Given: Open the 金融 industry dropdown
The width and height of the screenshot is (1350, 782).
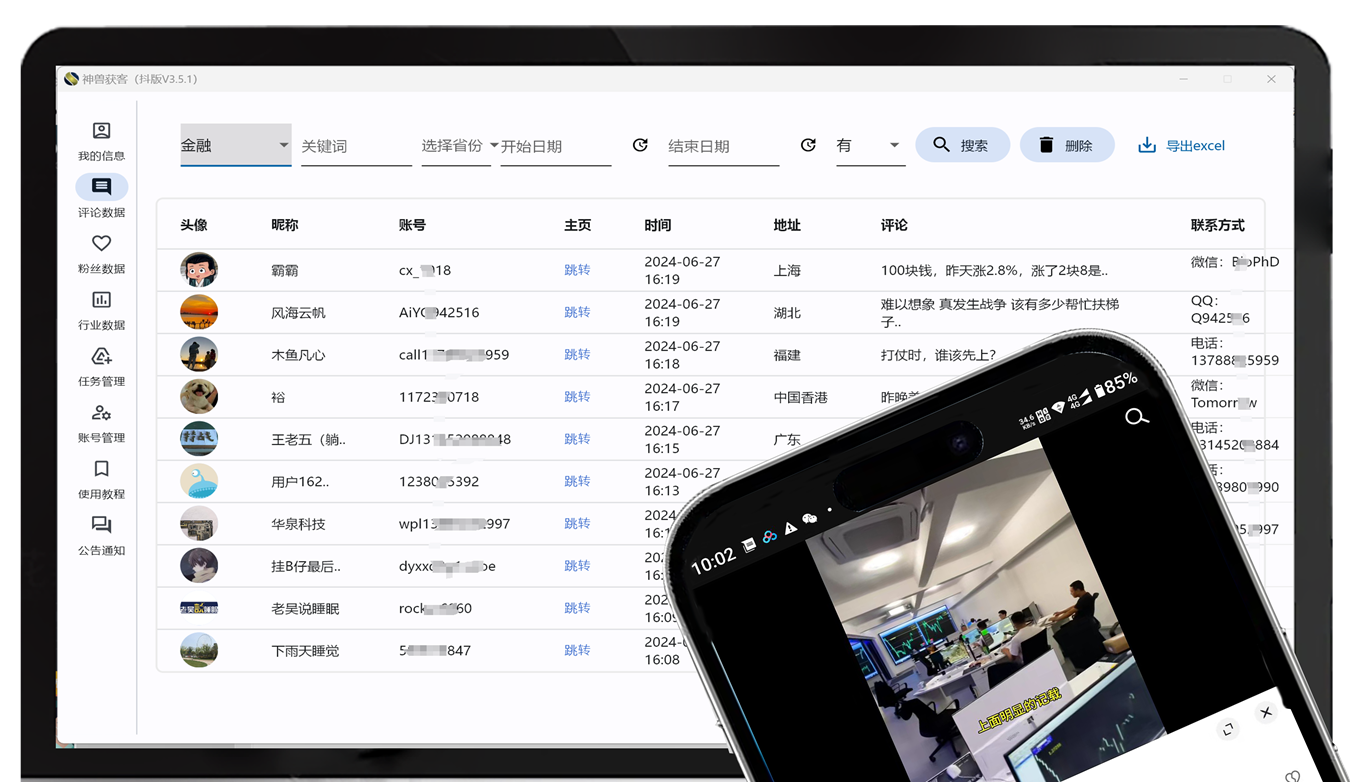Looking at the screenshot, I should [x=236, y=145].
